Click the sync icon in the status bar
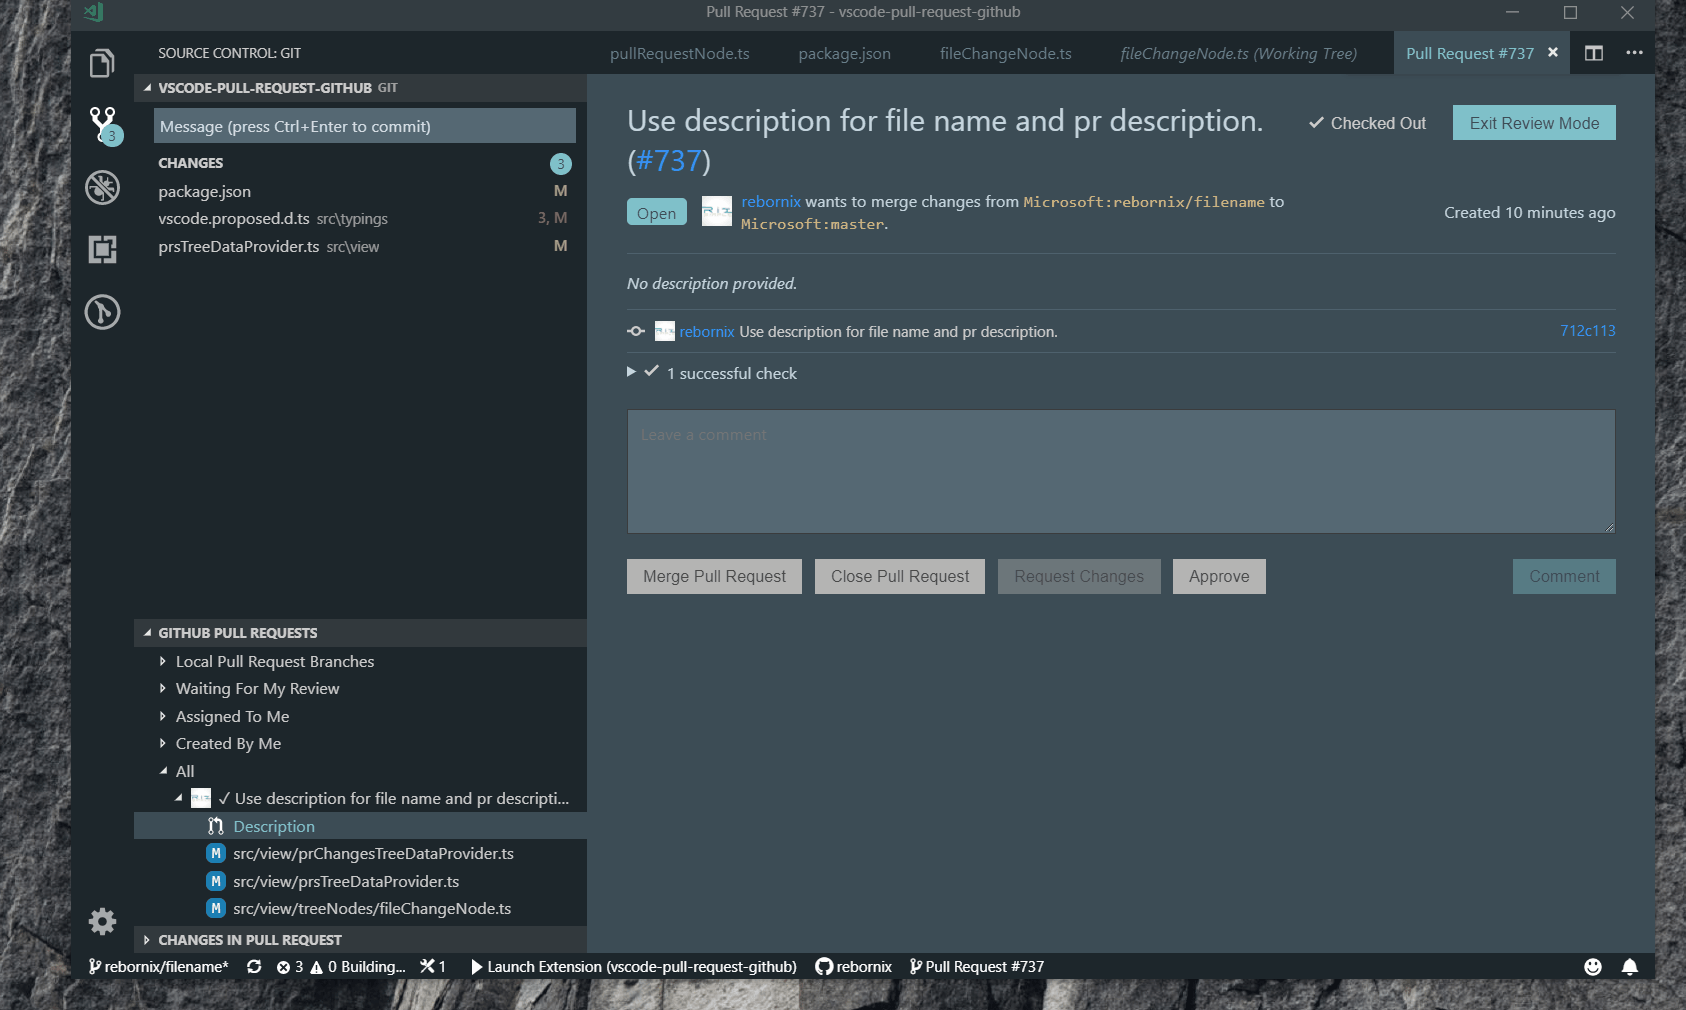The height and width of the screenshot is (1010, 1686). pyautogui.click(x=254, y=966)
